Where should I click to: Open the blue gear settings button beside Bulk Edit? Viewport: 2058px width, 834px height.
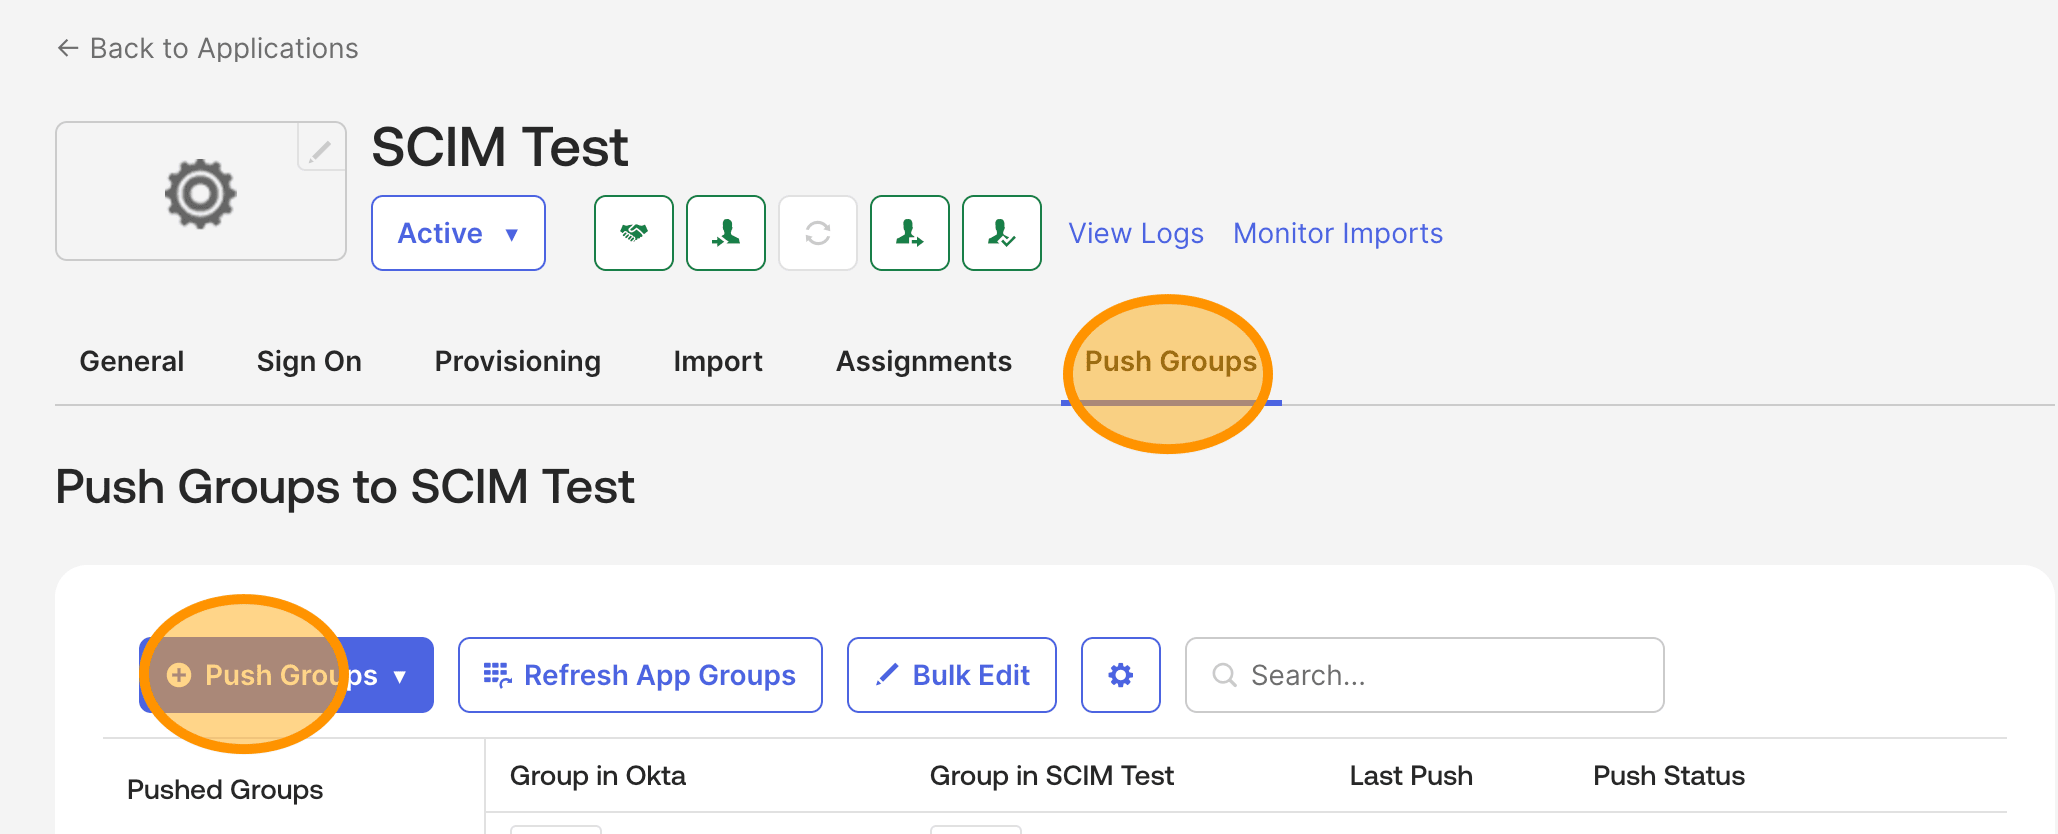click(1121, 675)
